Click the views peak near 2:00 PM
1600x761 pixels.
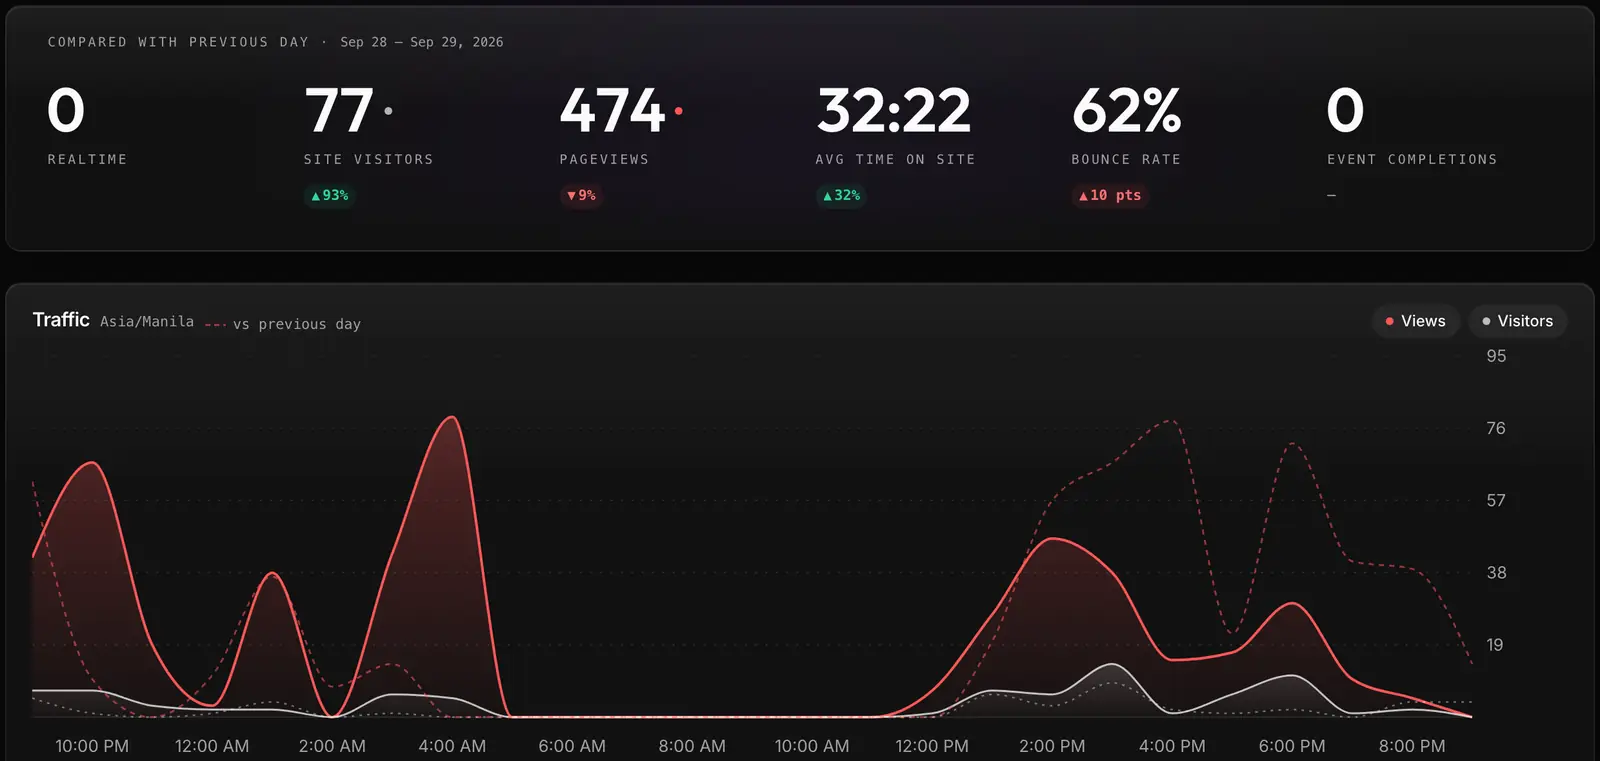[x=1053, y=539]
